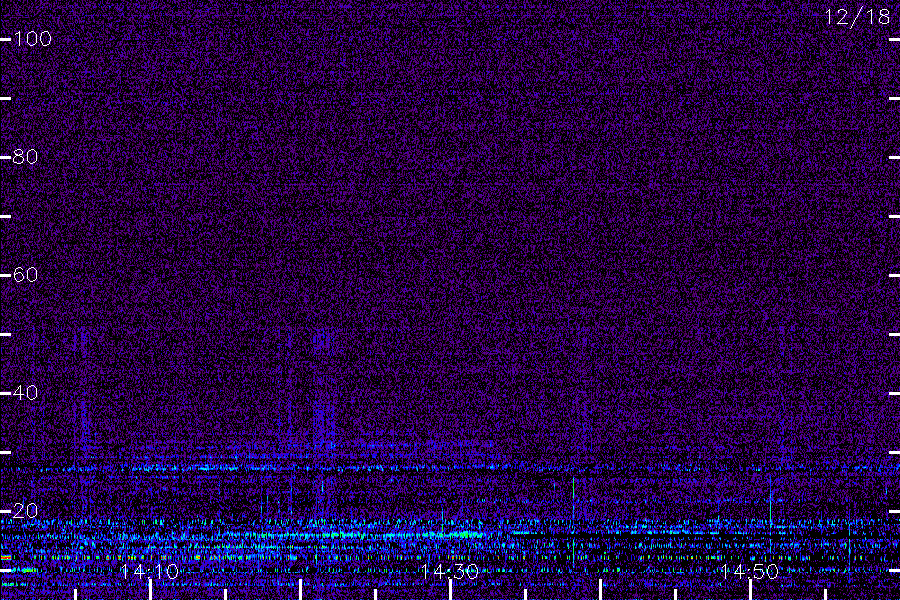Click the 80 frequency axis label

25,157
